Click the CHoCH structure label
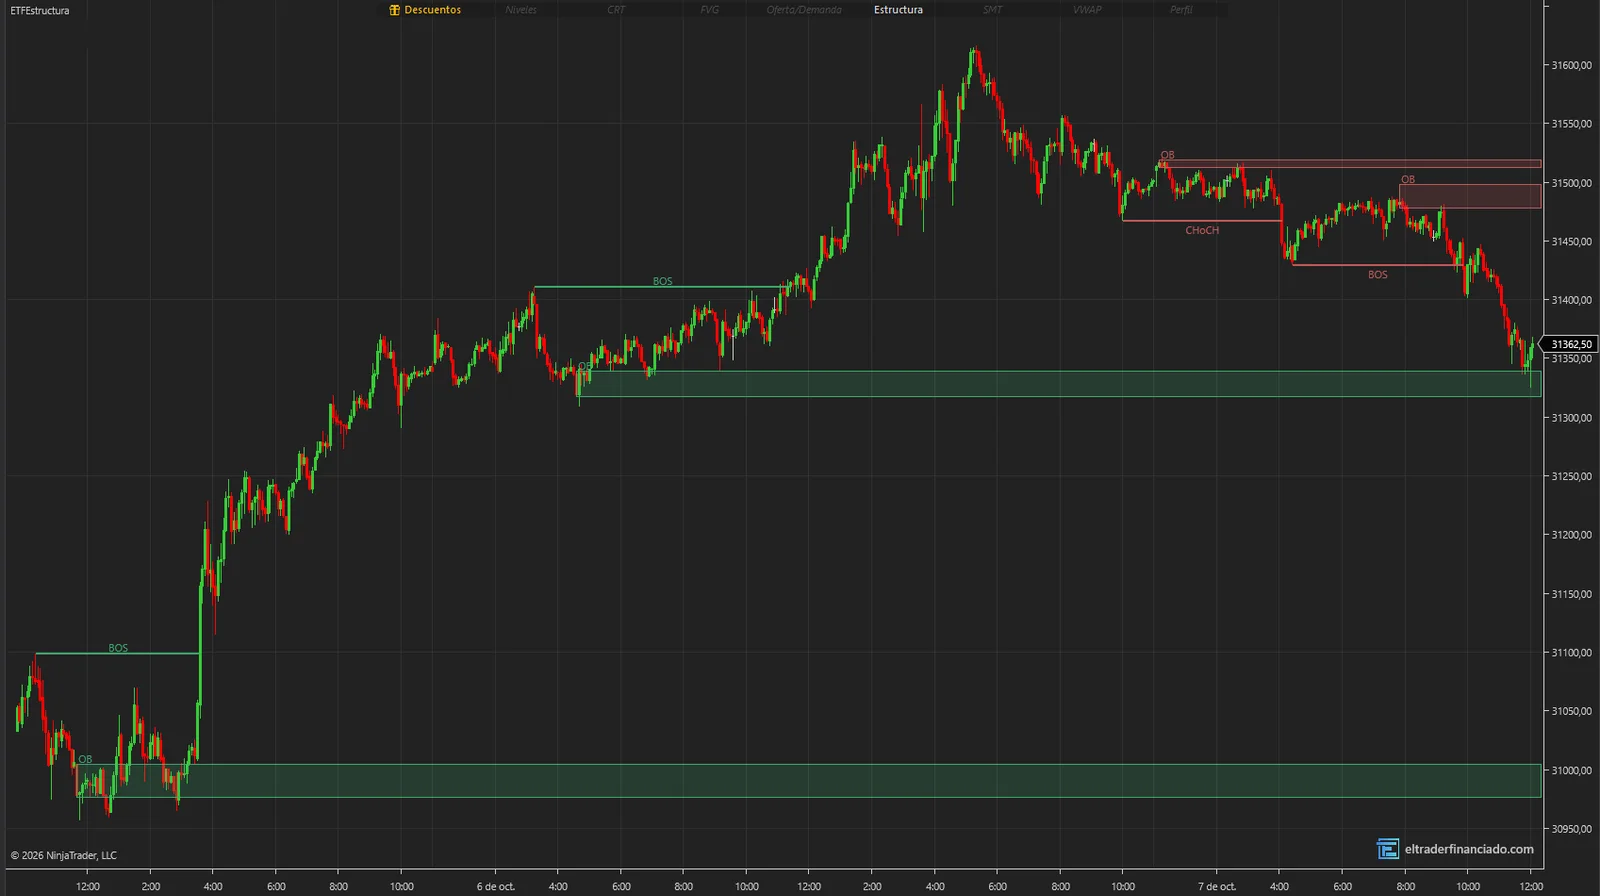Viewport: 1600px width, 896px height. 1202,231
